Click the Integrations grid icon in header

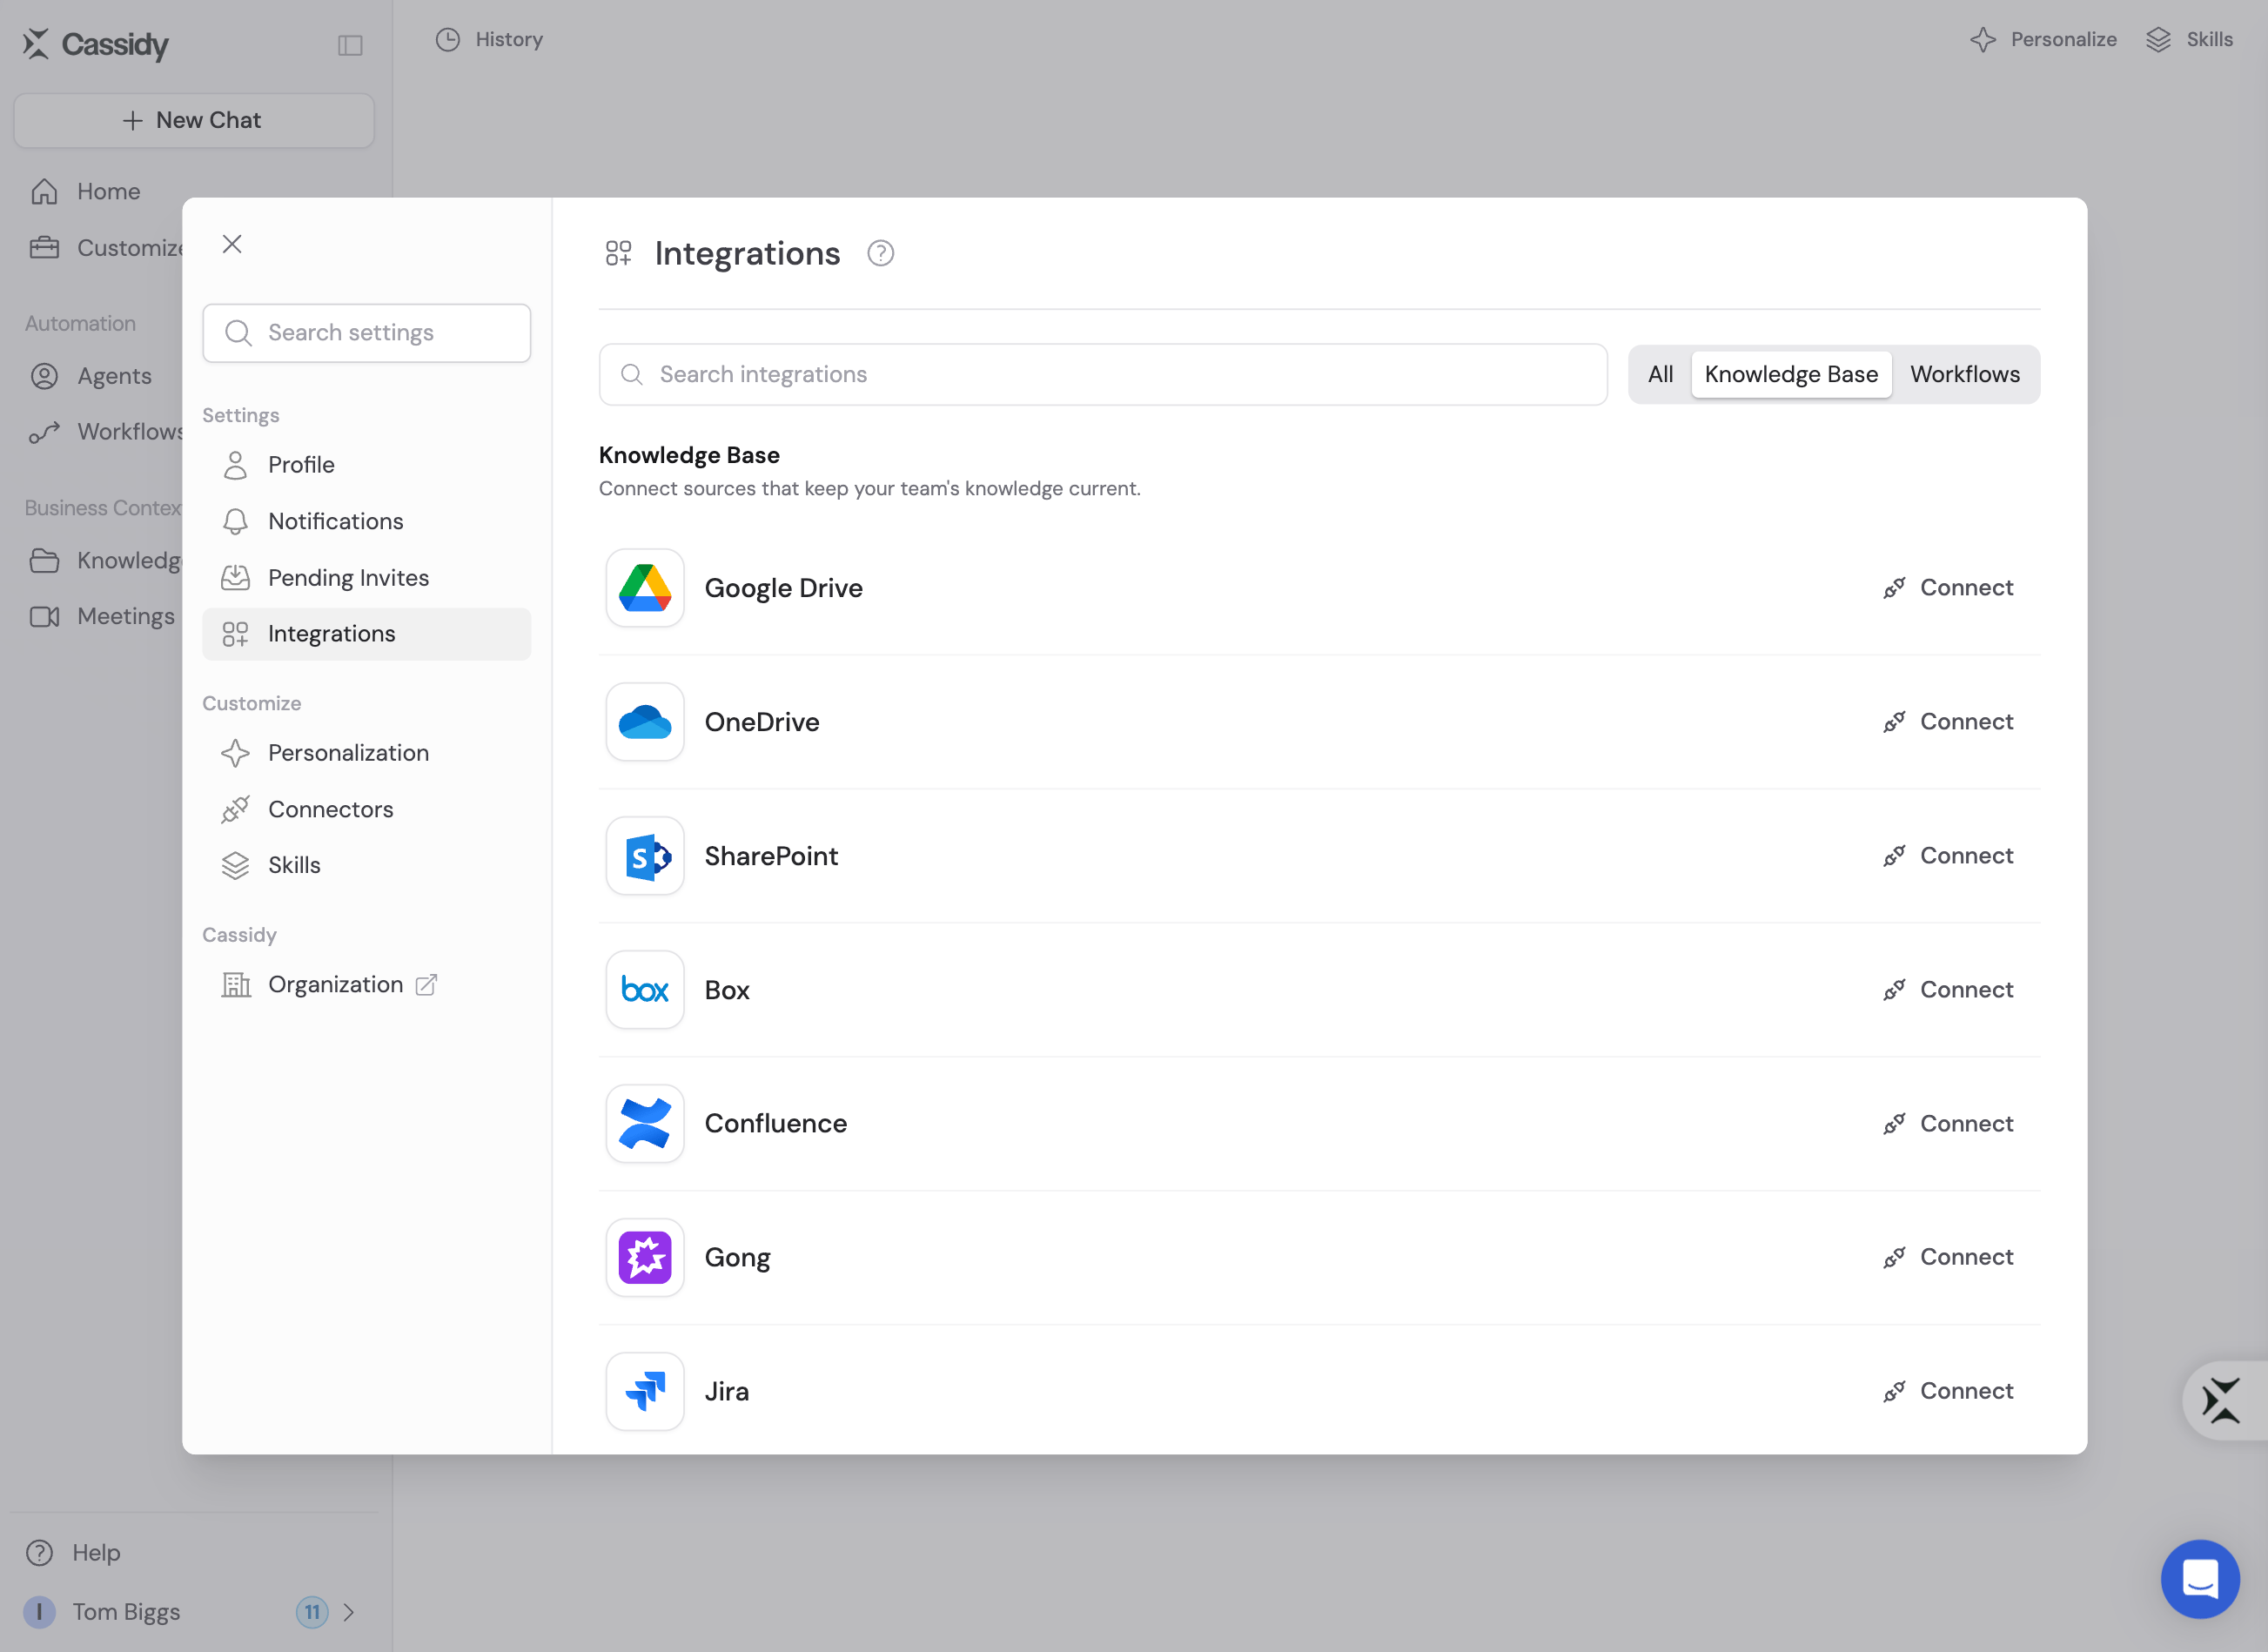point(618,253)
